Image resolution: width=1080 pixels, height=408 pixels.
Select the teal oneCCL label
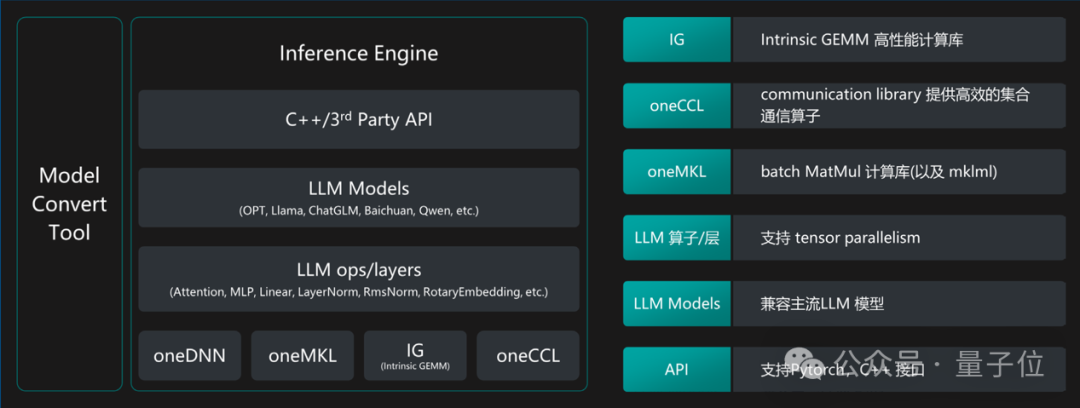point(676,105)
